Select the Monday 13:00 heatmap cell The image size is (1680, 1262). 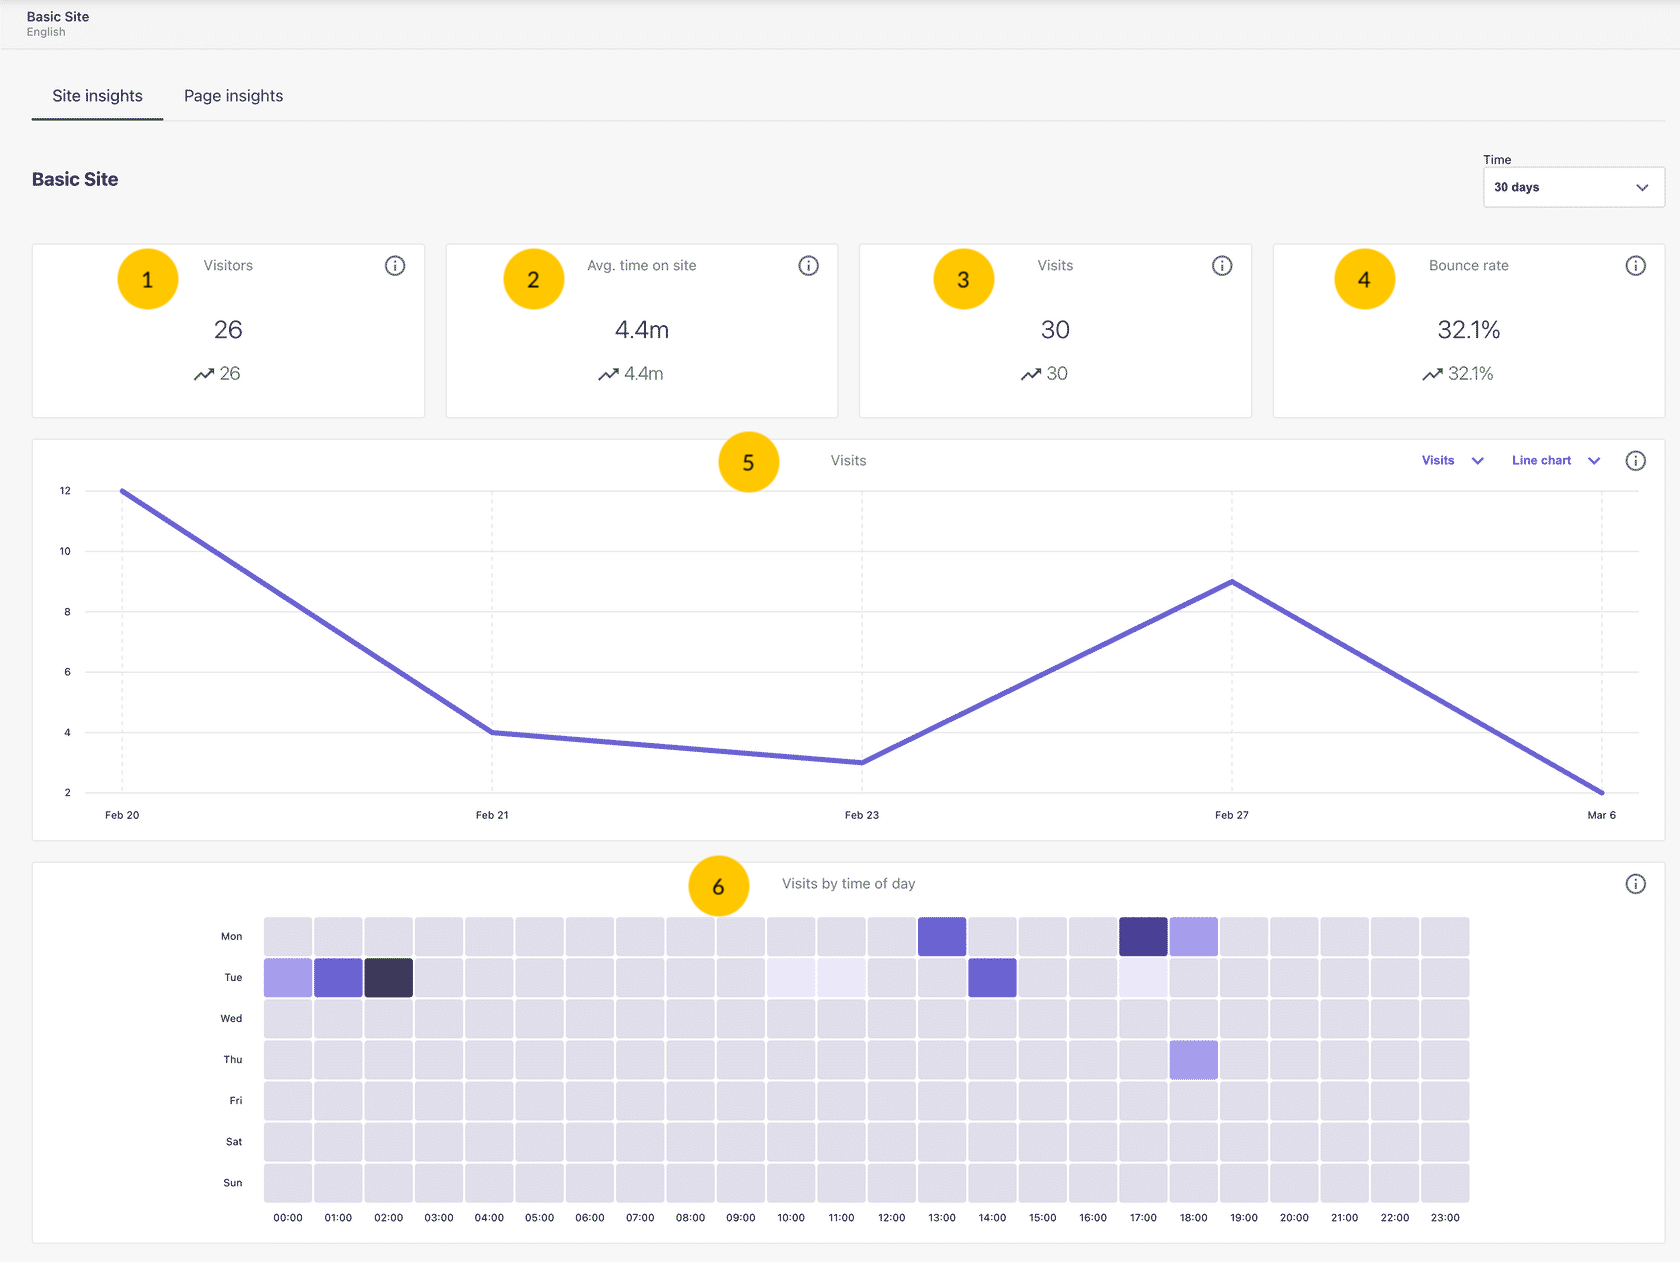coord(942,937)
